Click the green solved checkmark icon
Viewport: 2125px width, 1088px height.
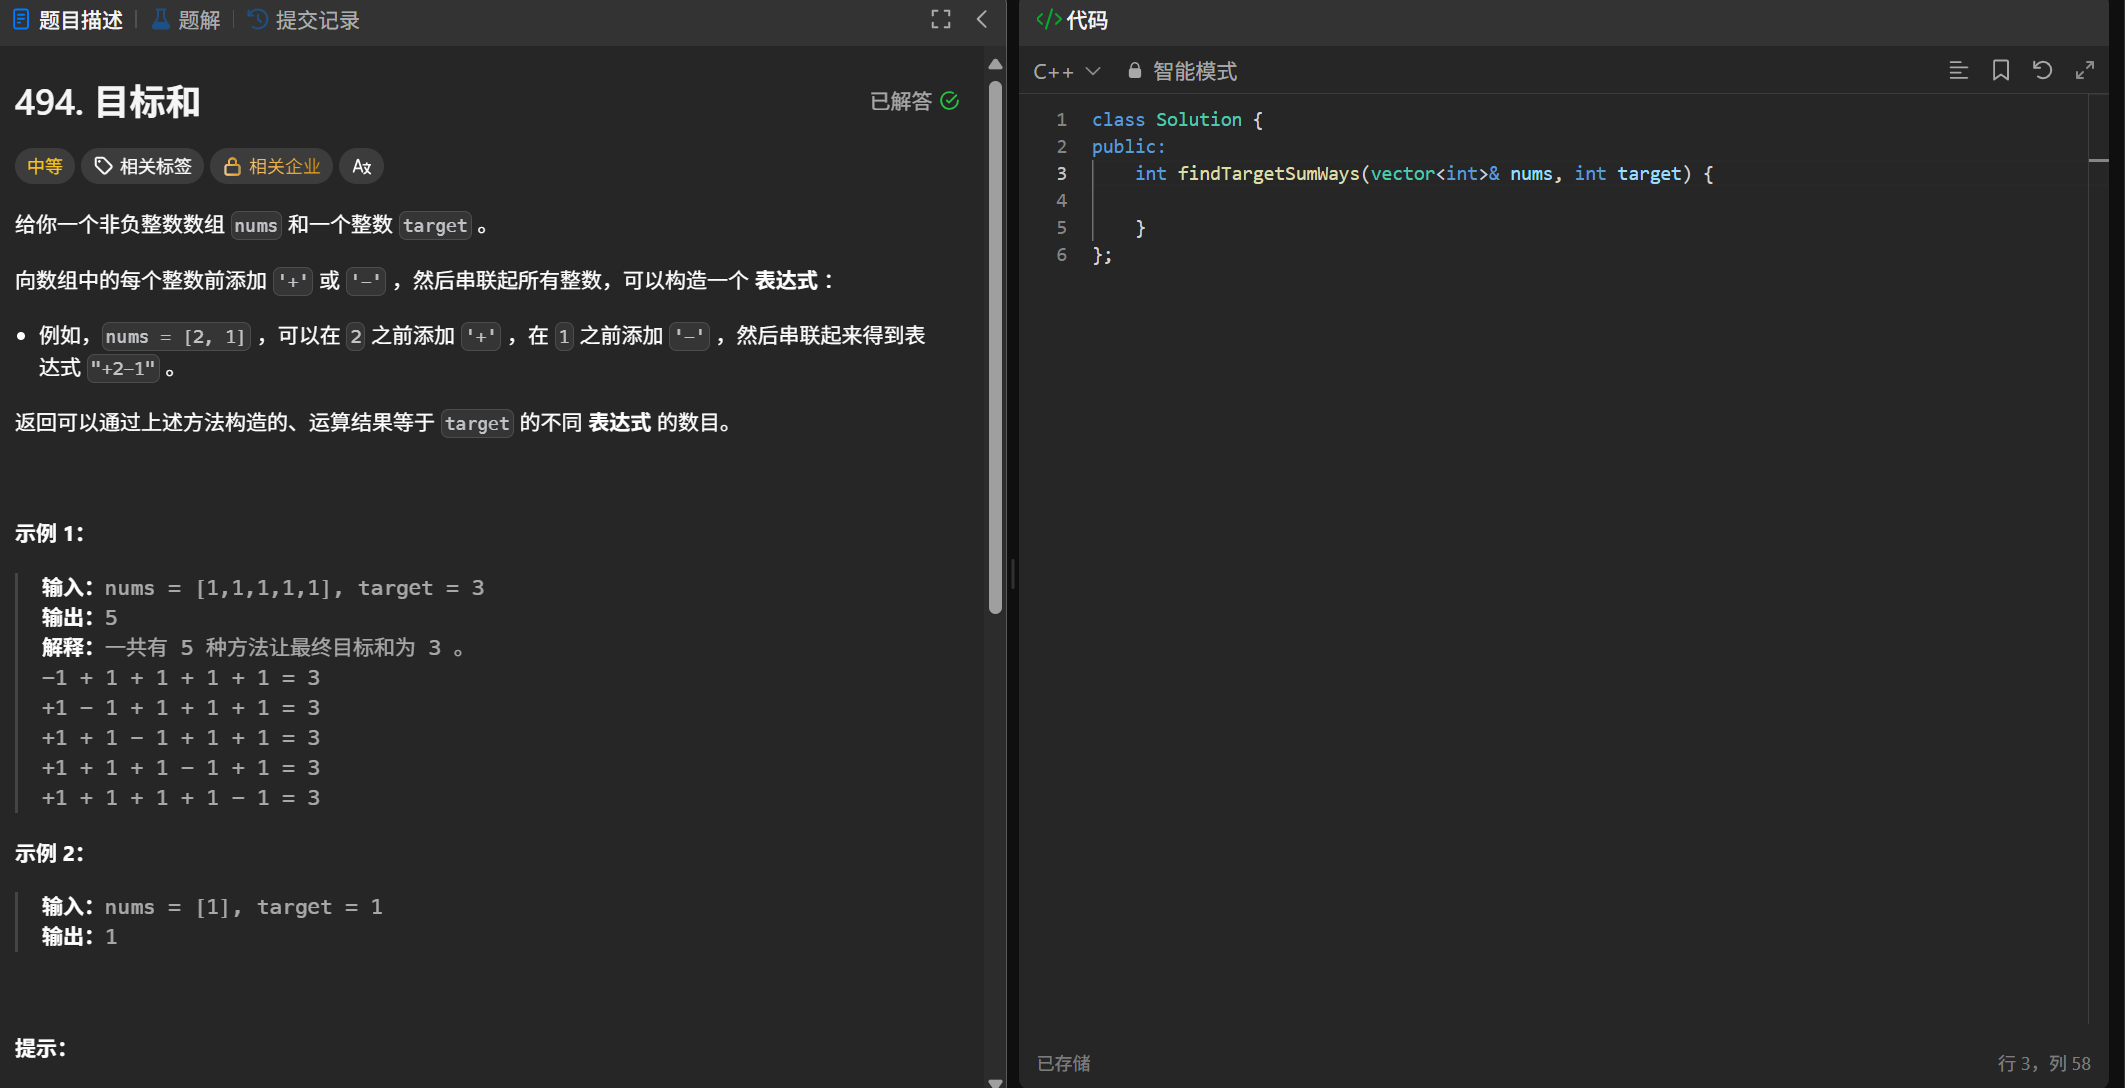pyautogui.click(x=950, y=101)
